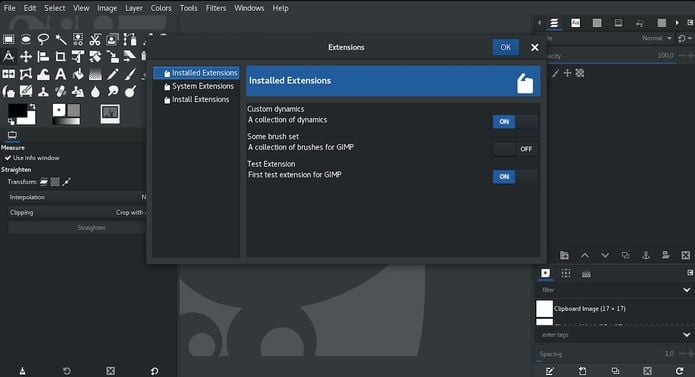
Task: Toggle lock position and size
Action: pyautogui.click(x=567, y=73)
